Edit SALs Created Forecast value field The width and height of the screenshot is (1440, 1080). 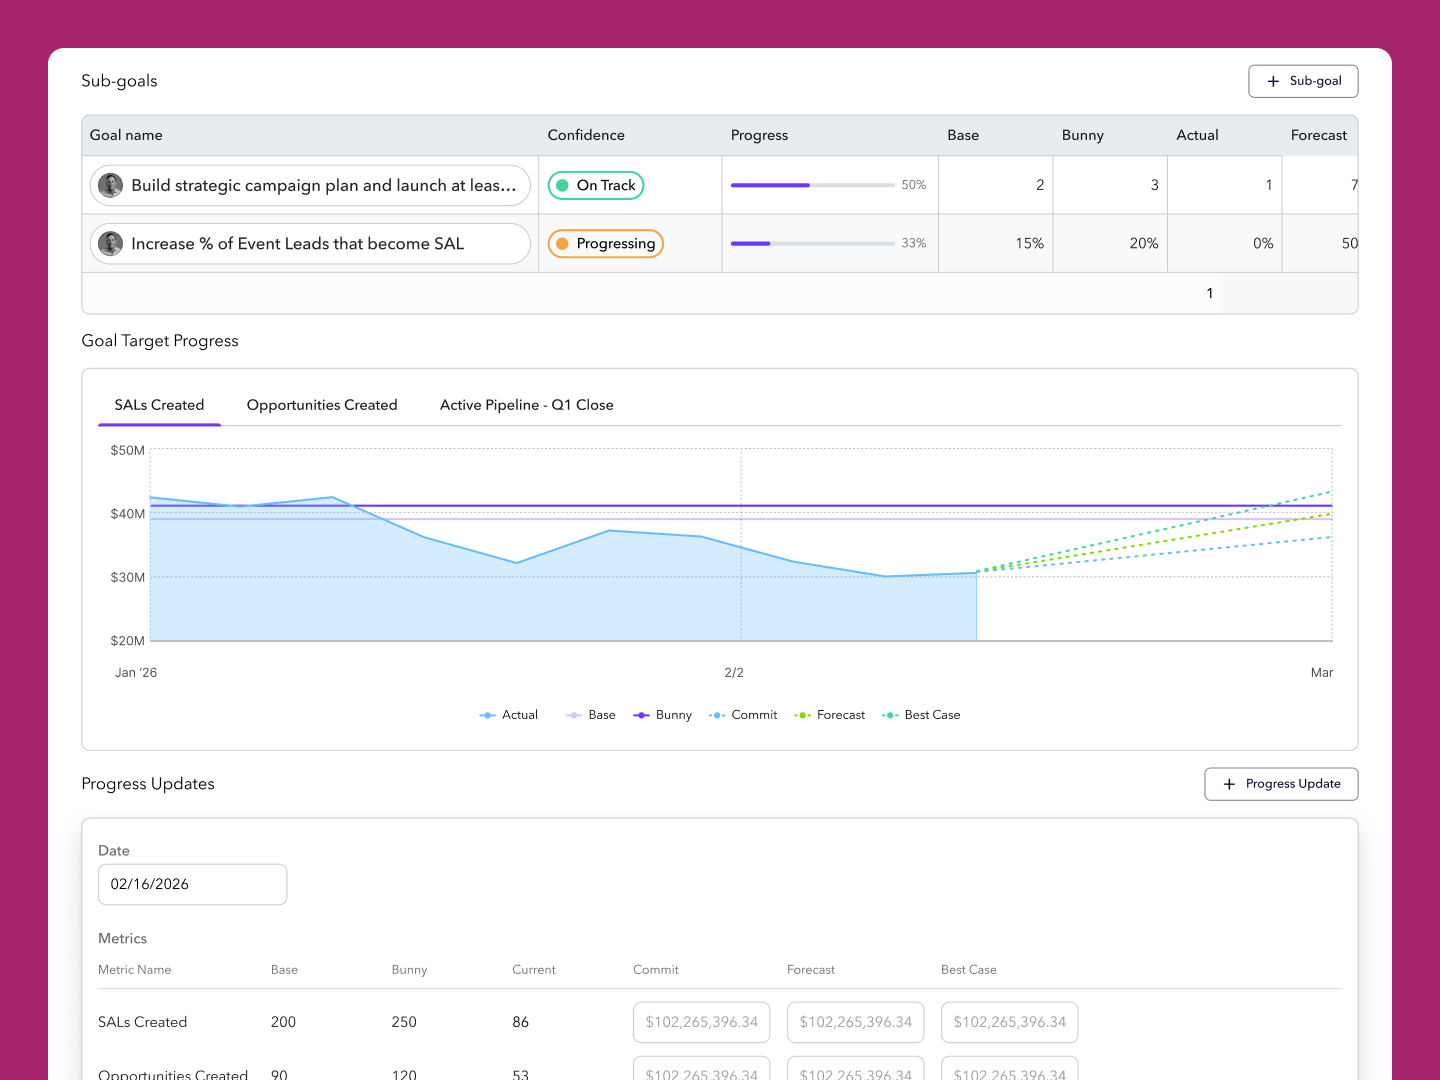(x=856, y=1022)
